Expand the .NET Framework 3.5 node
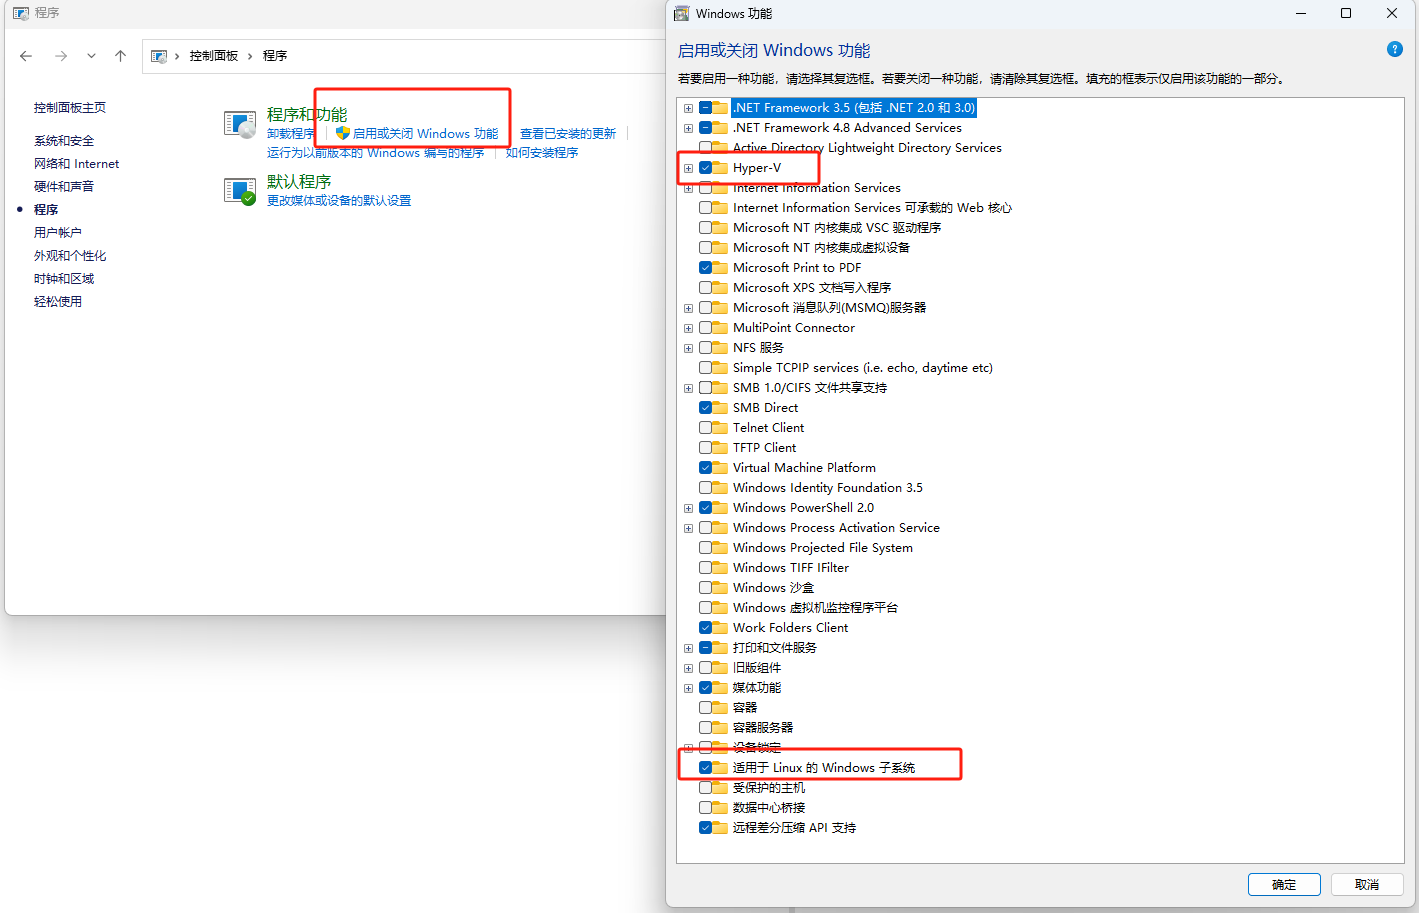The height and width of the screenshot is (913, 1419). [x=688, y=108]
